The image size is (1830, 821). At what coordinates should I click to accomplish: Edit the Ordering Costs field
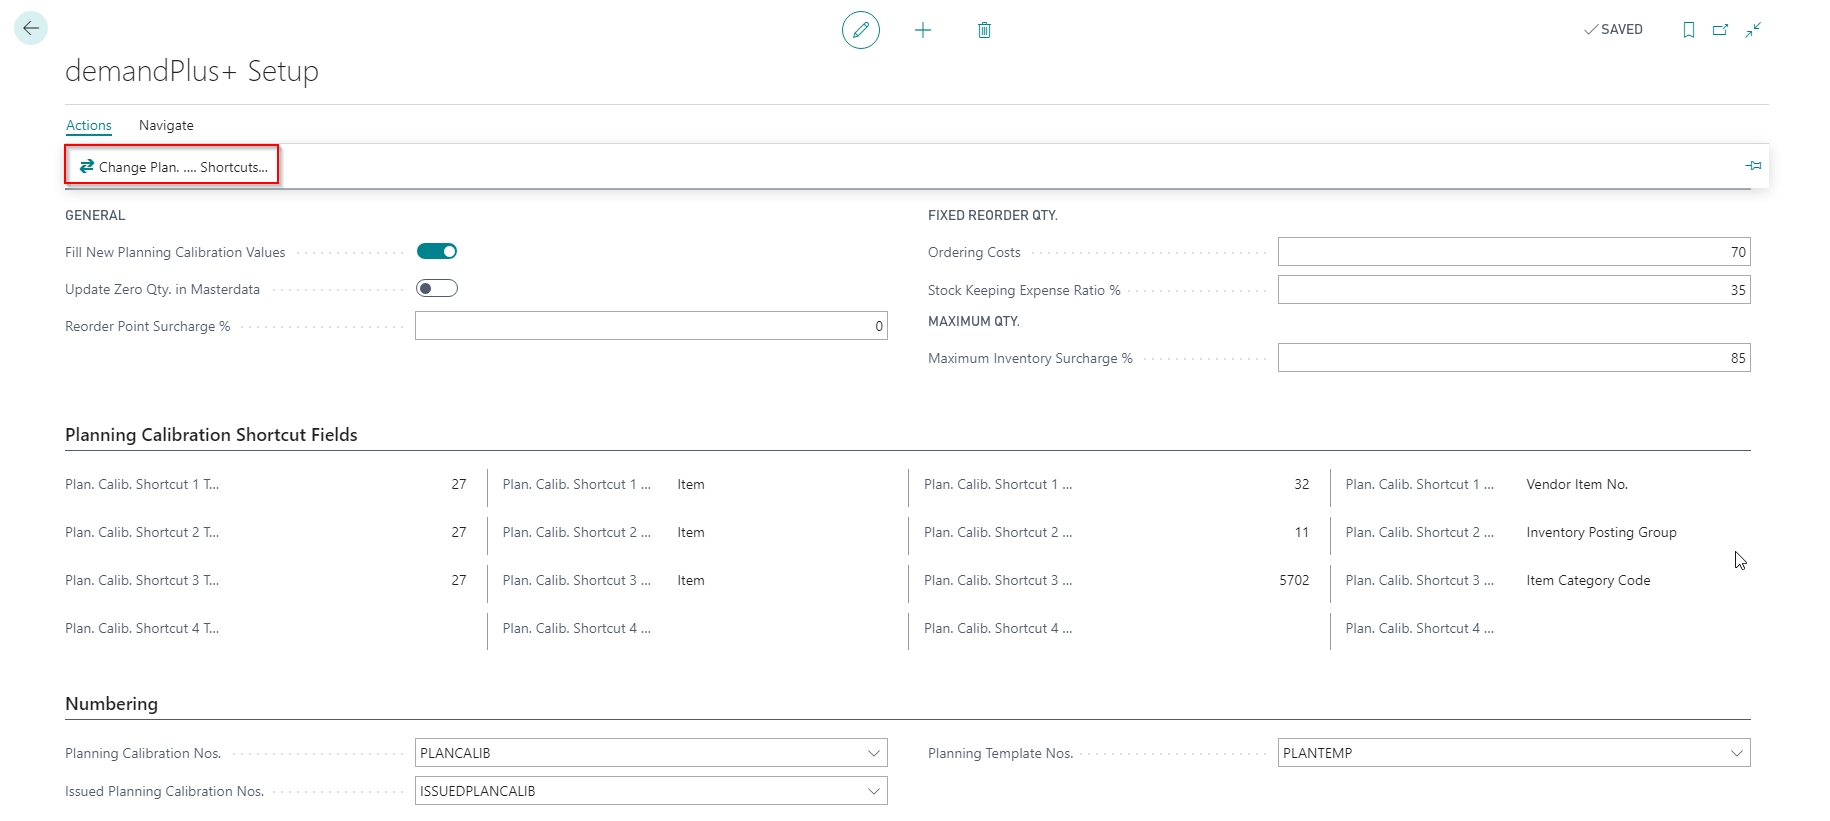tap(1514, 252)
